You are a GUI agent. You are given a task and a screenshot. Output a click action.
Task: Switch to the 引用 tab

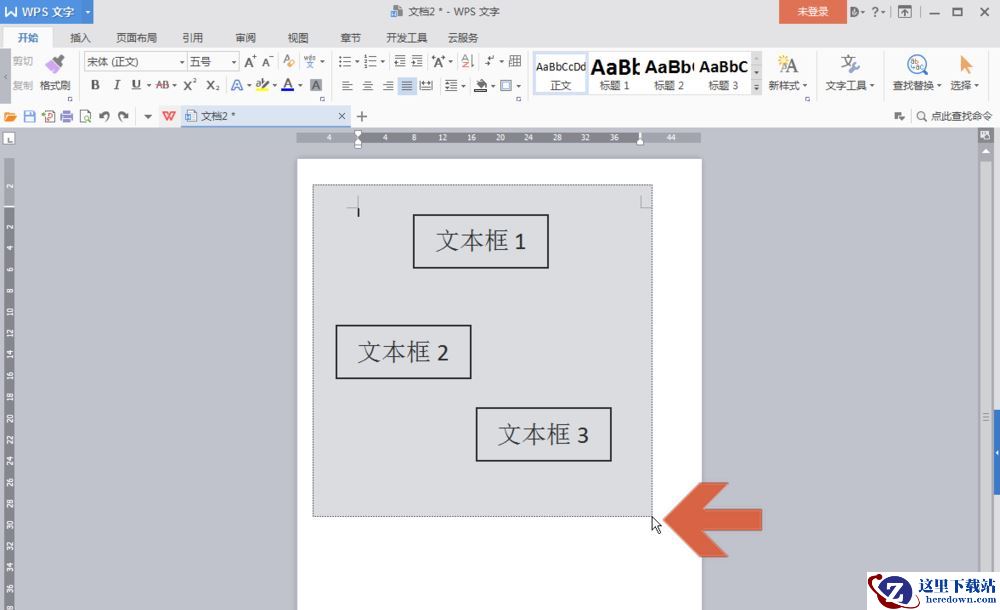pyautogui.click(x=193, y=38)
